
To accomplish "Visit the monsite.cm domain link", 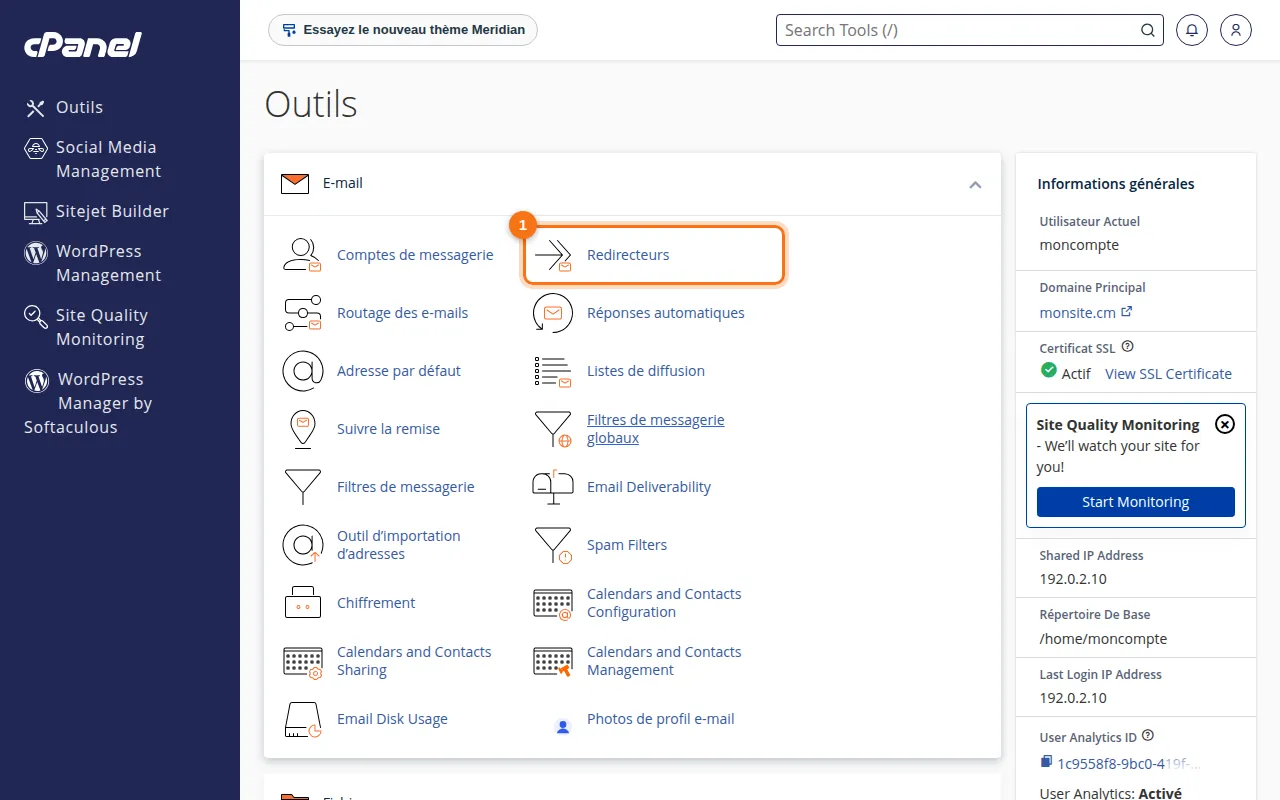I will (1086, 312).
